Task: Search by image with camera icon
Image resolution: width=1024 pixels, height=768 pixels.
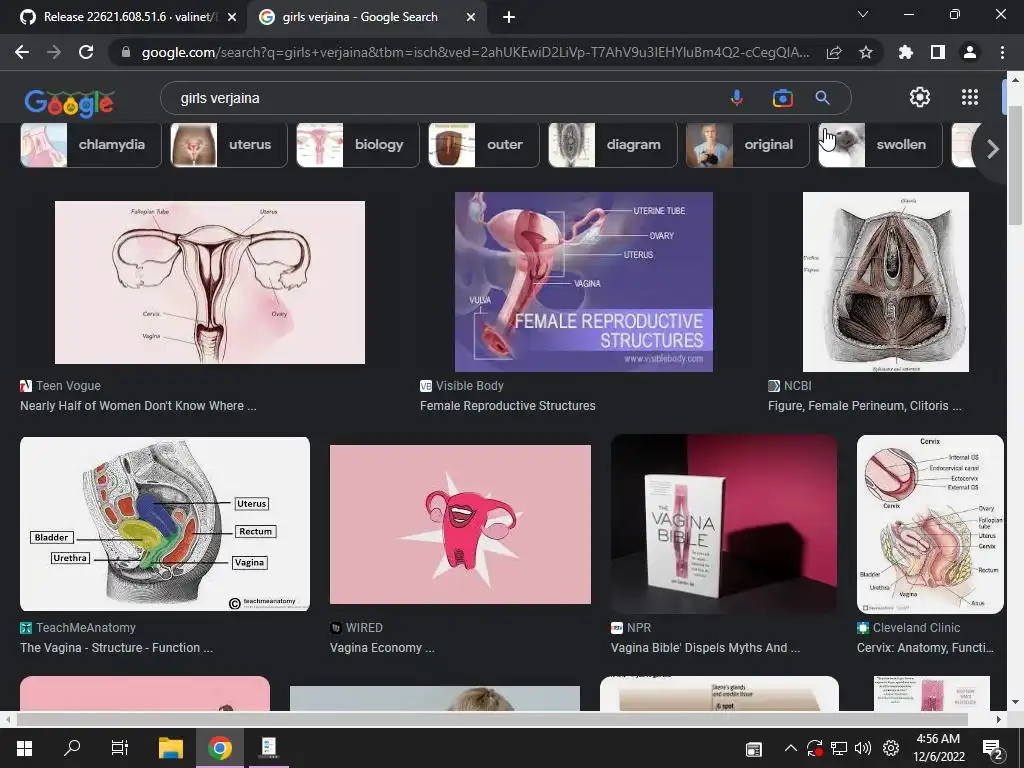Action: [782, 98]
